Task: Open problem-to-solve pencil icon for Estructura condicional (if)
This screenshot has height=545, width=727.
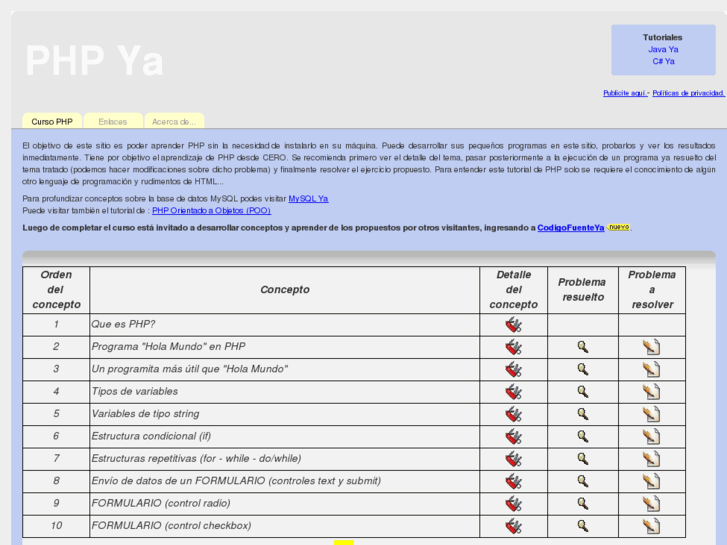Action: (651, 436)
